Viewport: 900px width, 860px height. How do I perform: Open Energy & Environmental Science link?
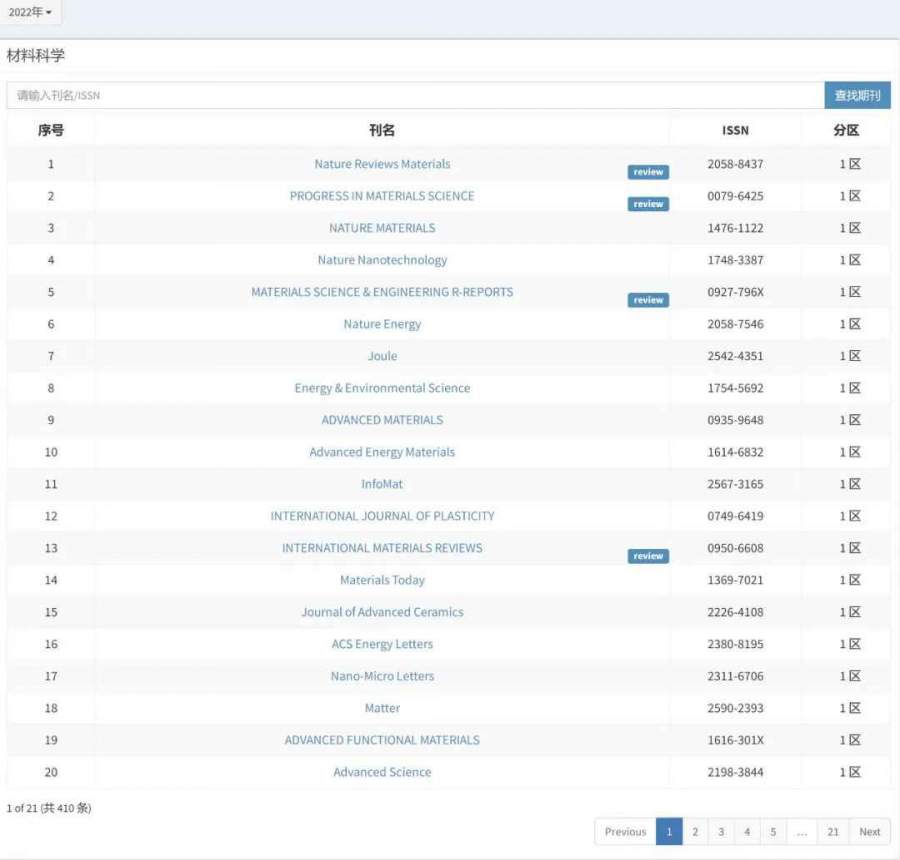point(382,389)
